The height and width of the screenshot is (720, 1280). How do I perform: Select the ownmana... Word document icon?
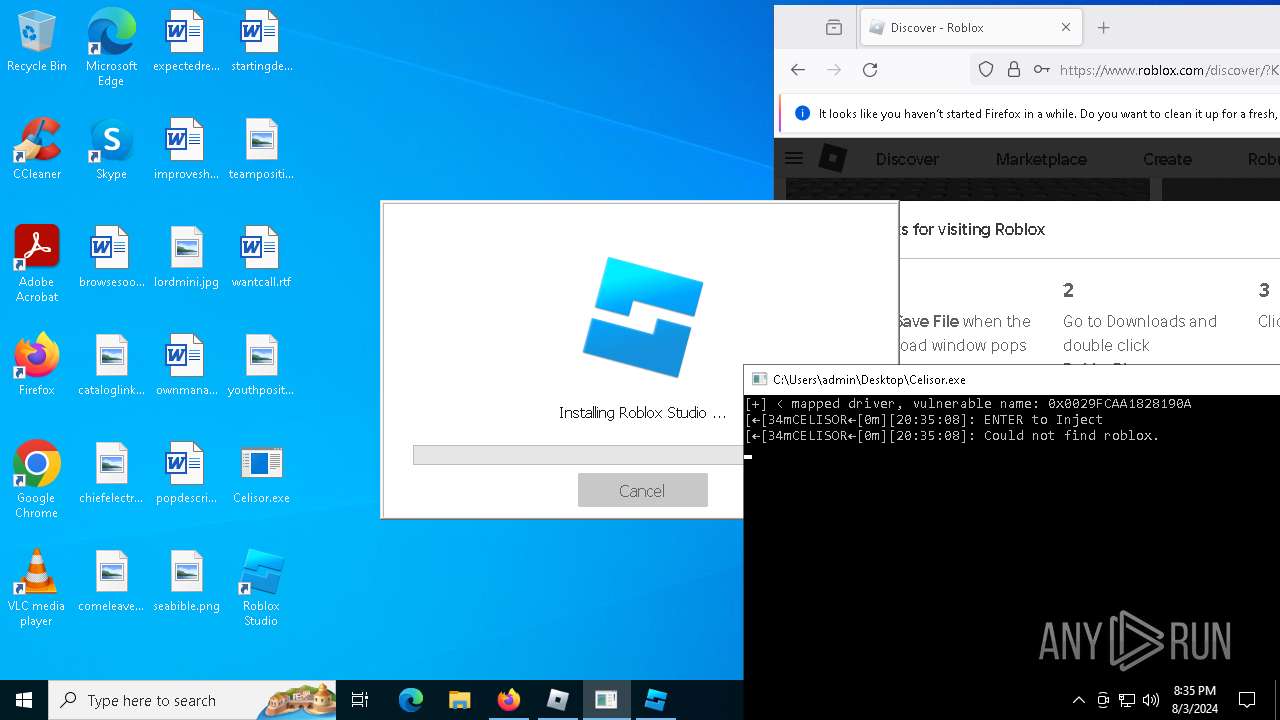[x=186, y=365]
